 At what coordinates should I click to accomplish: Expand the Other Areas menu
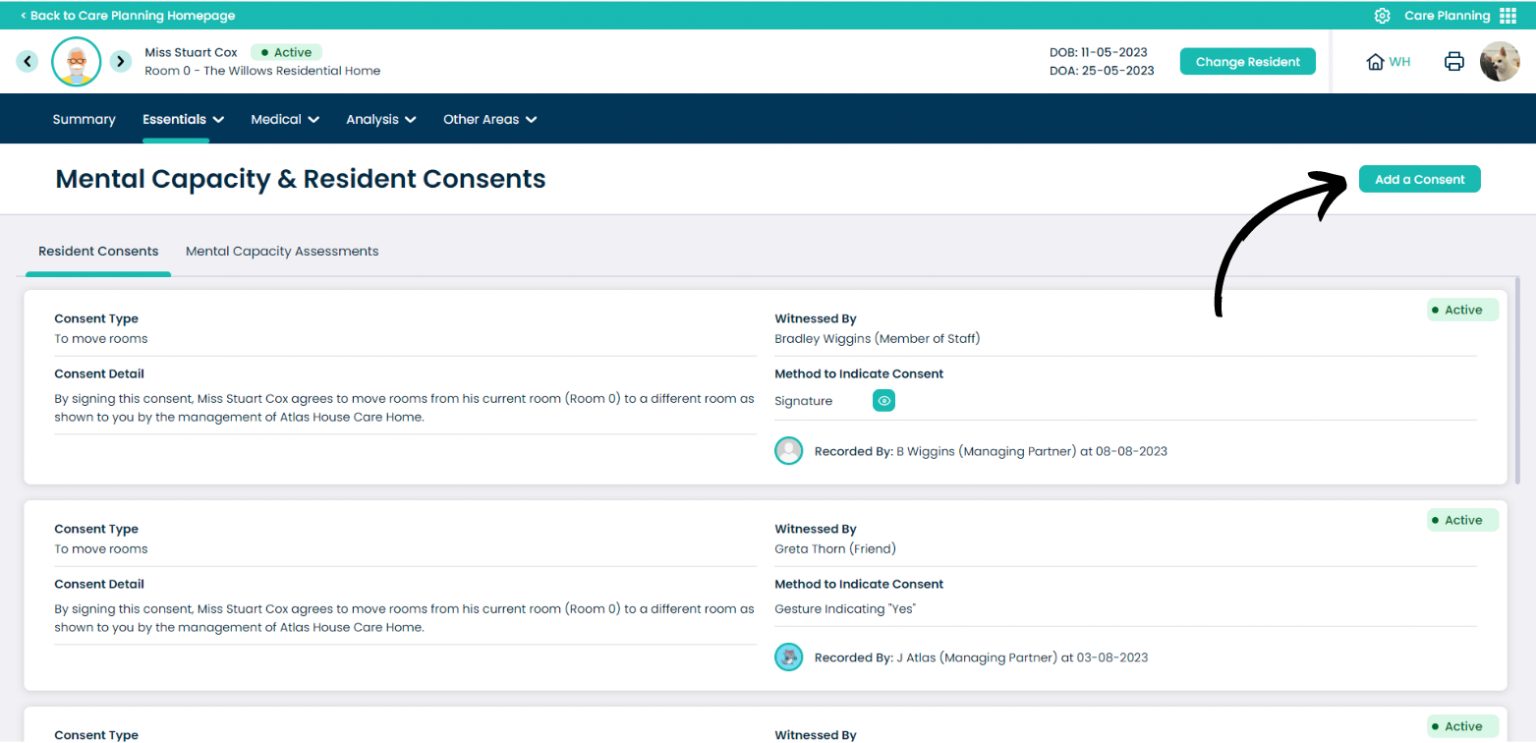(489, 118)
